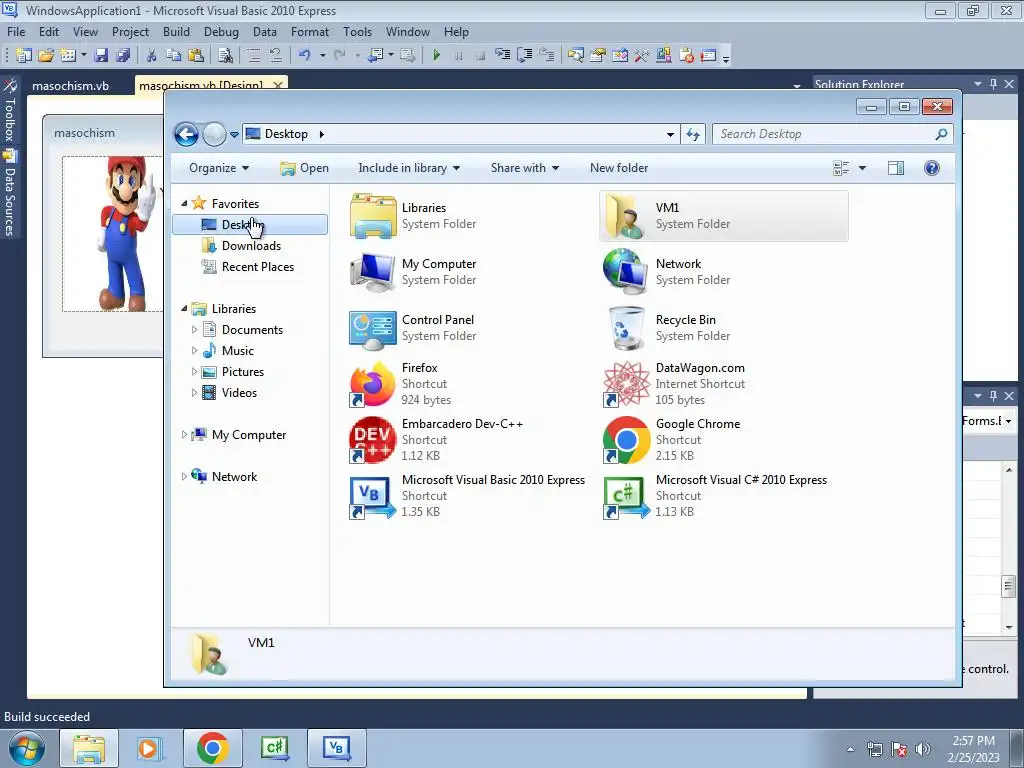Collapse the Favorites group
1024x768 pixels.
pyautogui.click(x=184, y=204)
